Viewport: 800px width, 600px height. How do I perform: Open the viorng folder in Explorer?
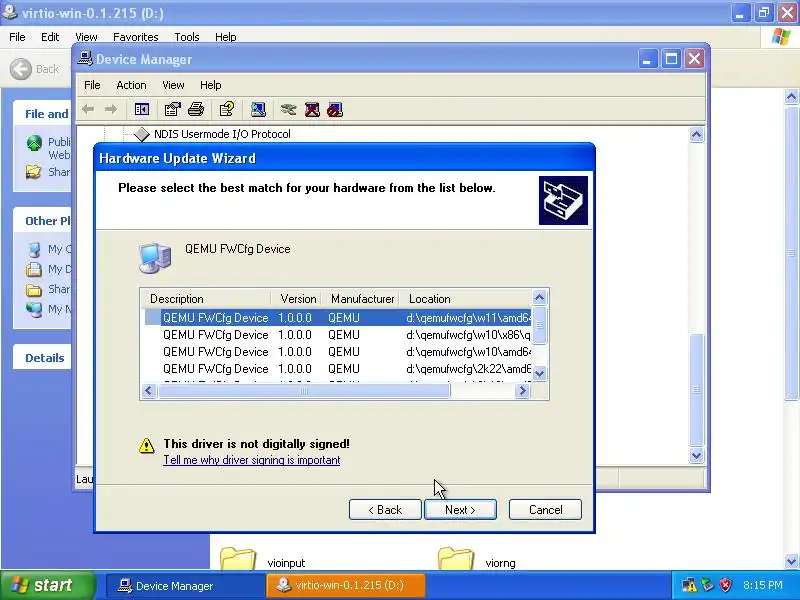(456, 559)
